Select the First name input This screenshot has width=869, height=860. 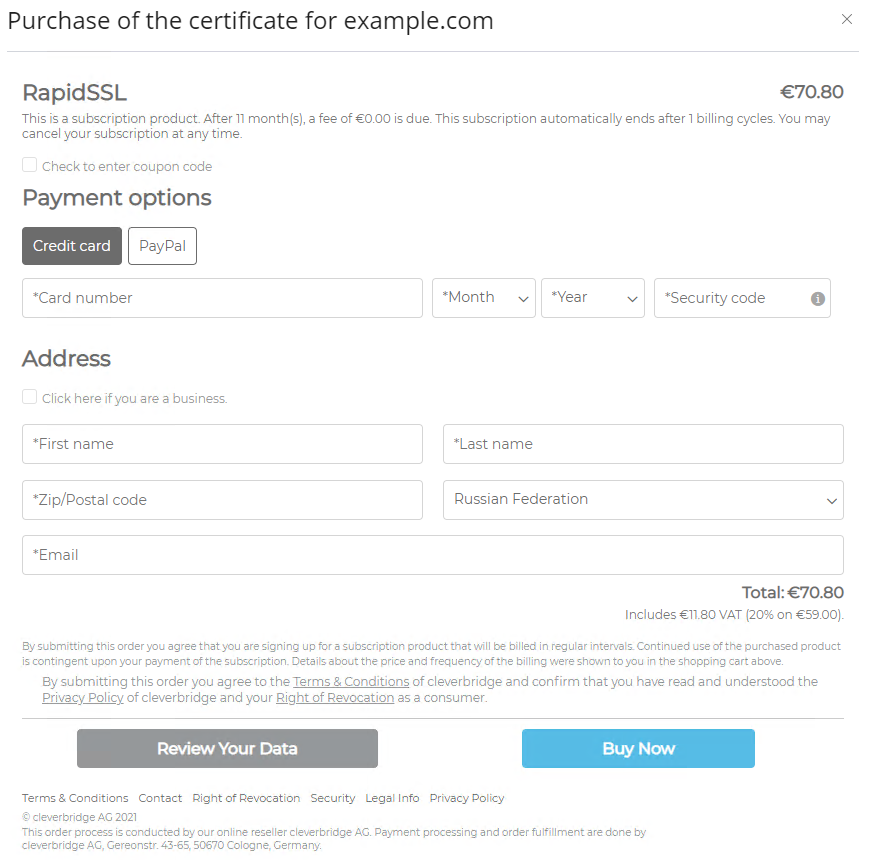(x=222, y=444)
